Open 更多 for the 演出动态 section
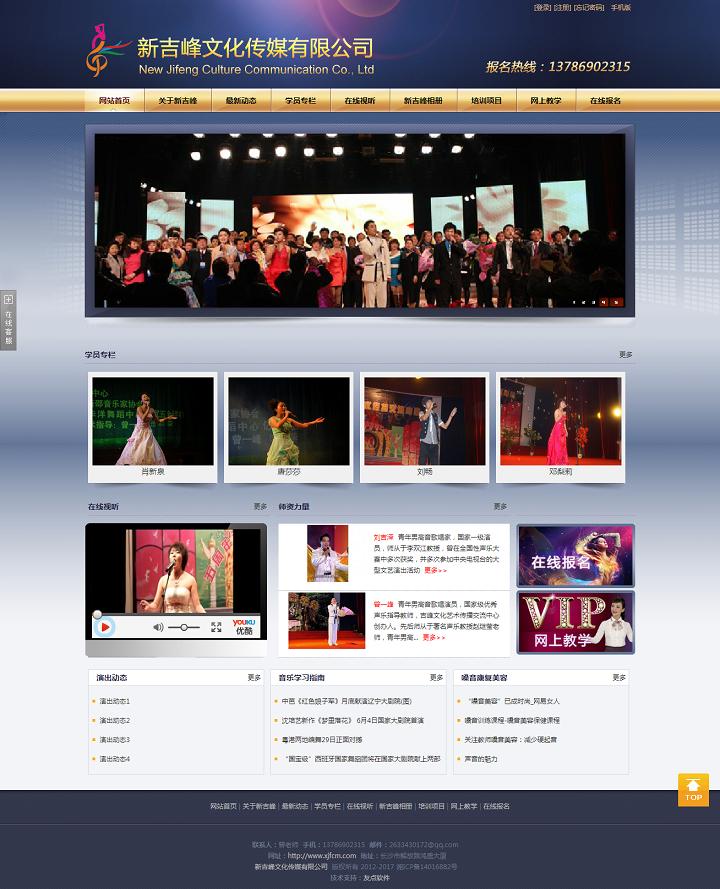Viewport: 720px width, 889px height. (254, 678)
